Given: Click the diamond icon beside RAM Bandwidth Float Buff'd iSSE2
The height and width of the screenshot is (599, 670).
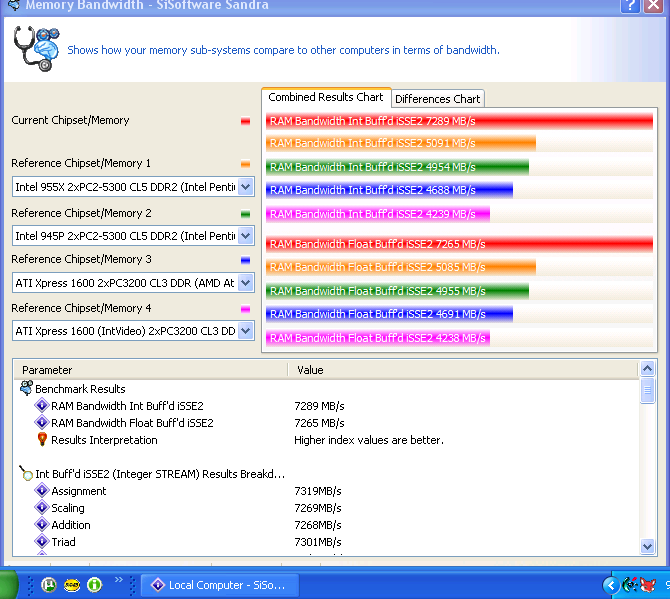Looking at the screenshot, I should coord(42,422).
